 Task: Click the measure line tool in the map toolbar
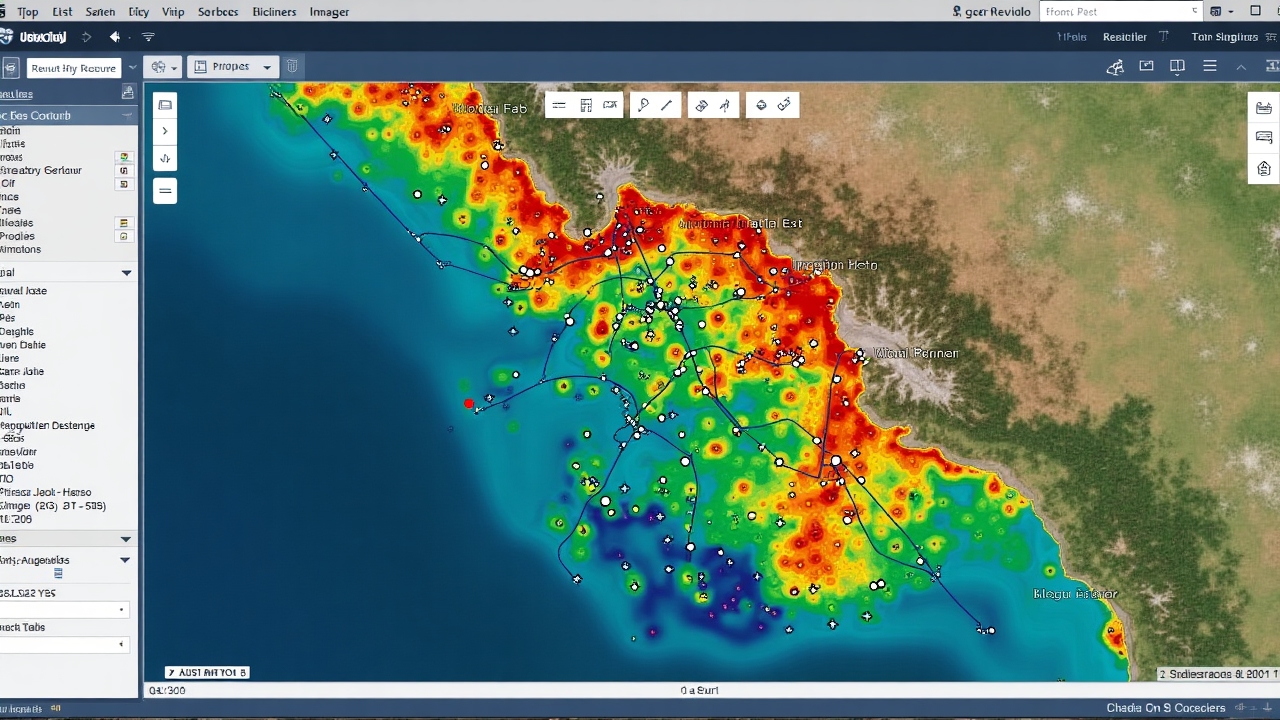tap(667, 105)
